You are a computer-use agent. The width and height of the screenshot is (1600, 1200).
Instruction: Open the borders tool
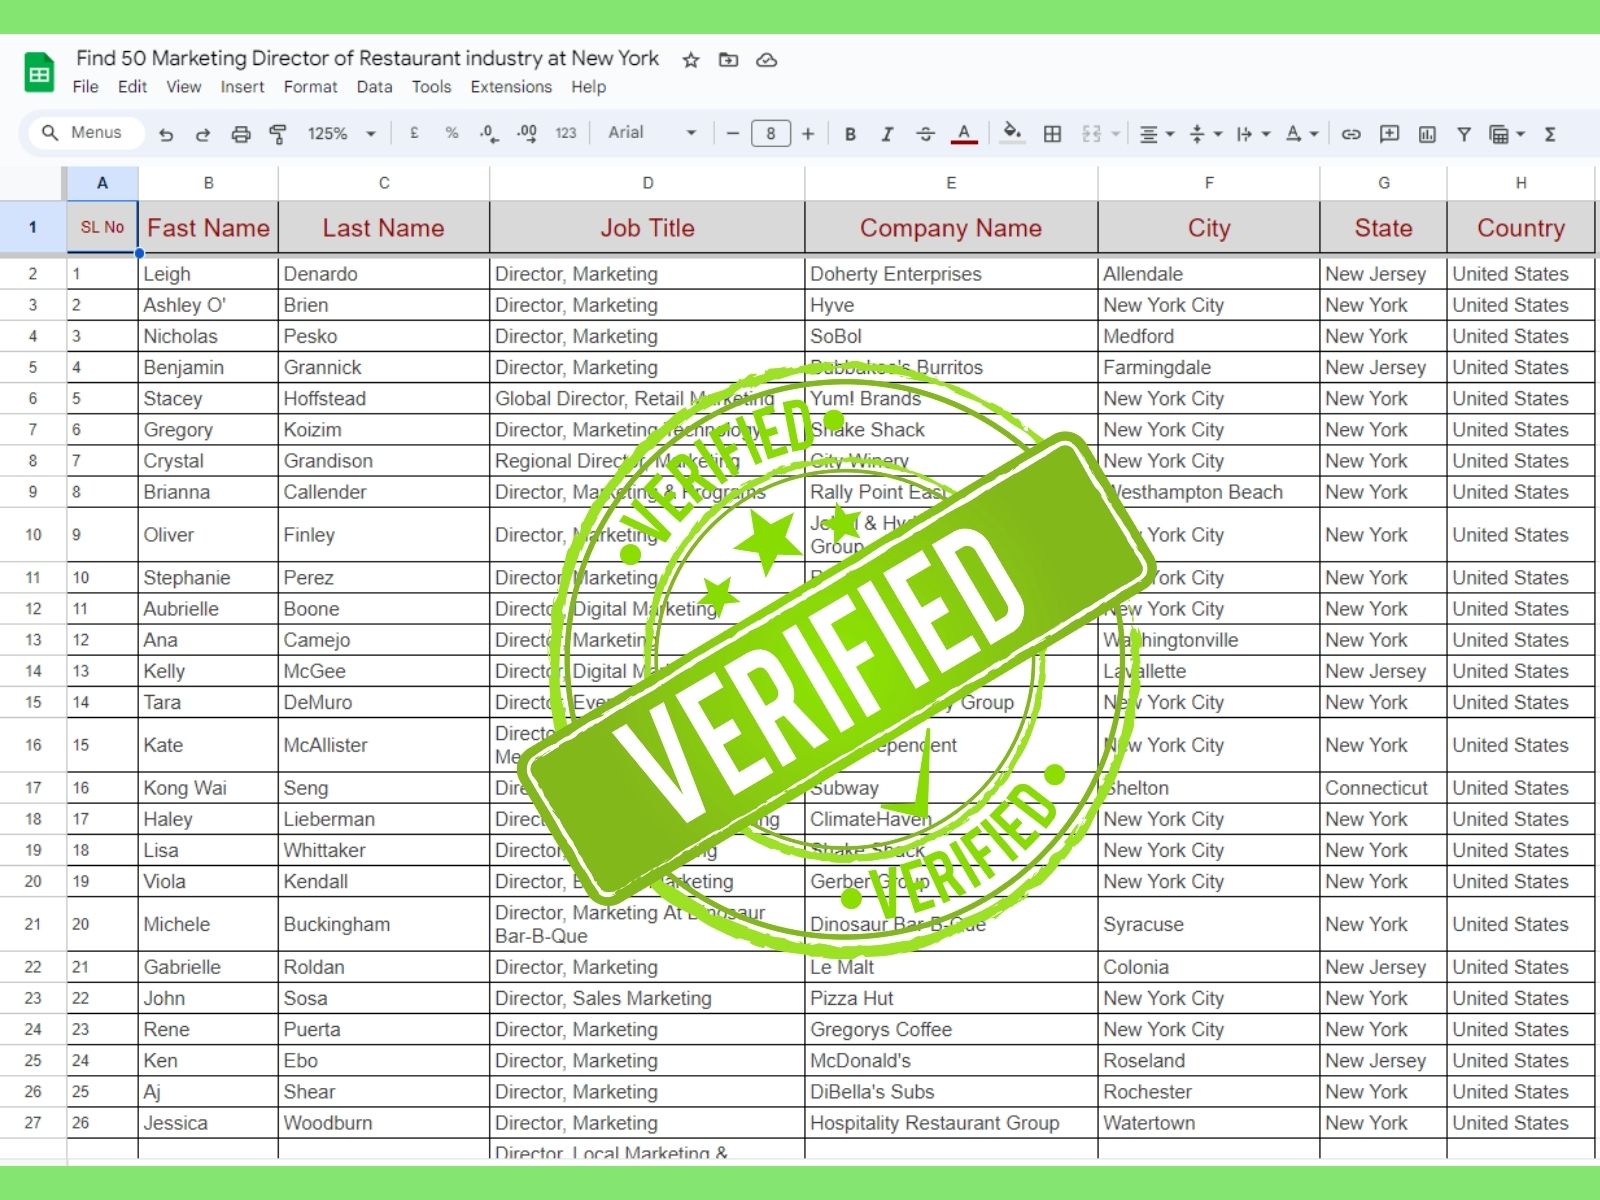pos(1052,134)
